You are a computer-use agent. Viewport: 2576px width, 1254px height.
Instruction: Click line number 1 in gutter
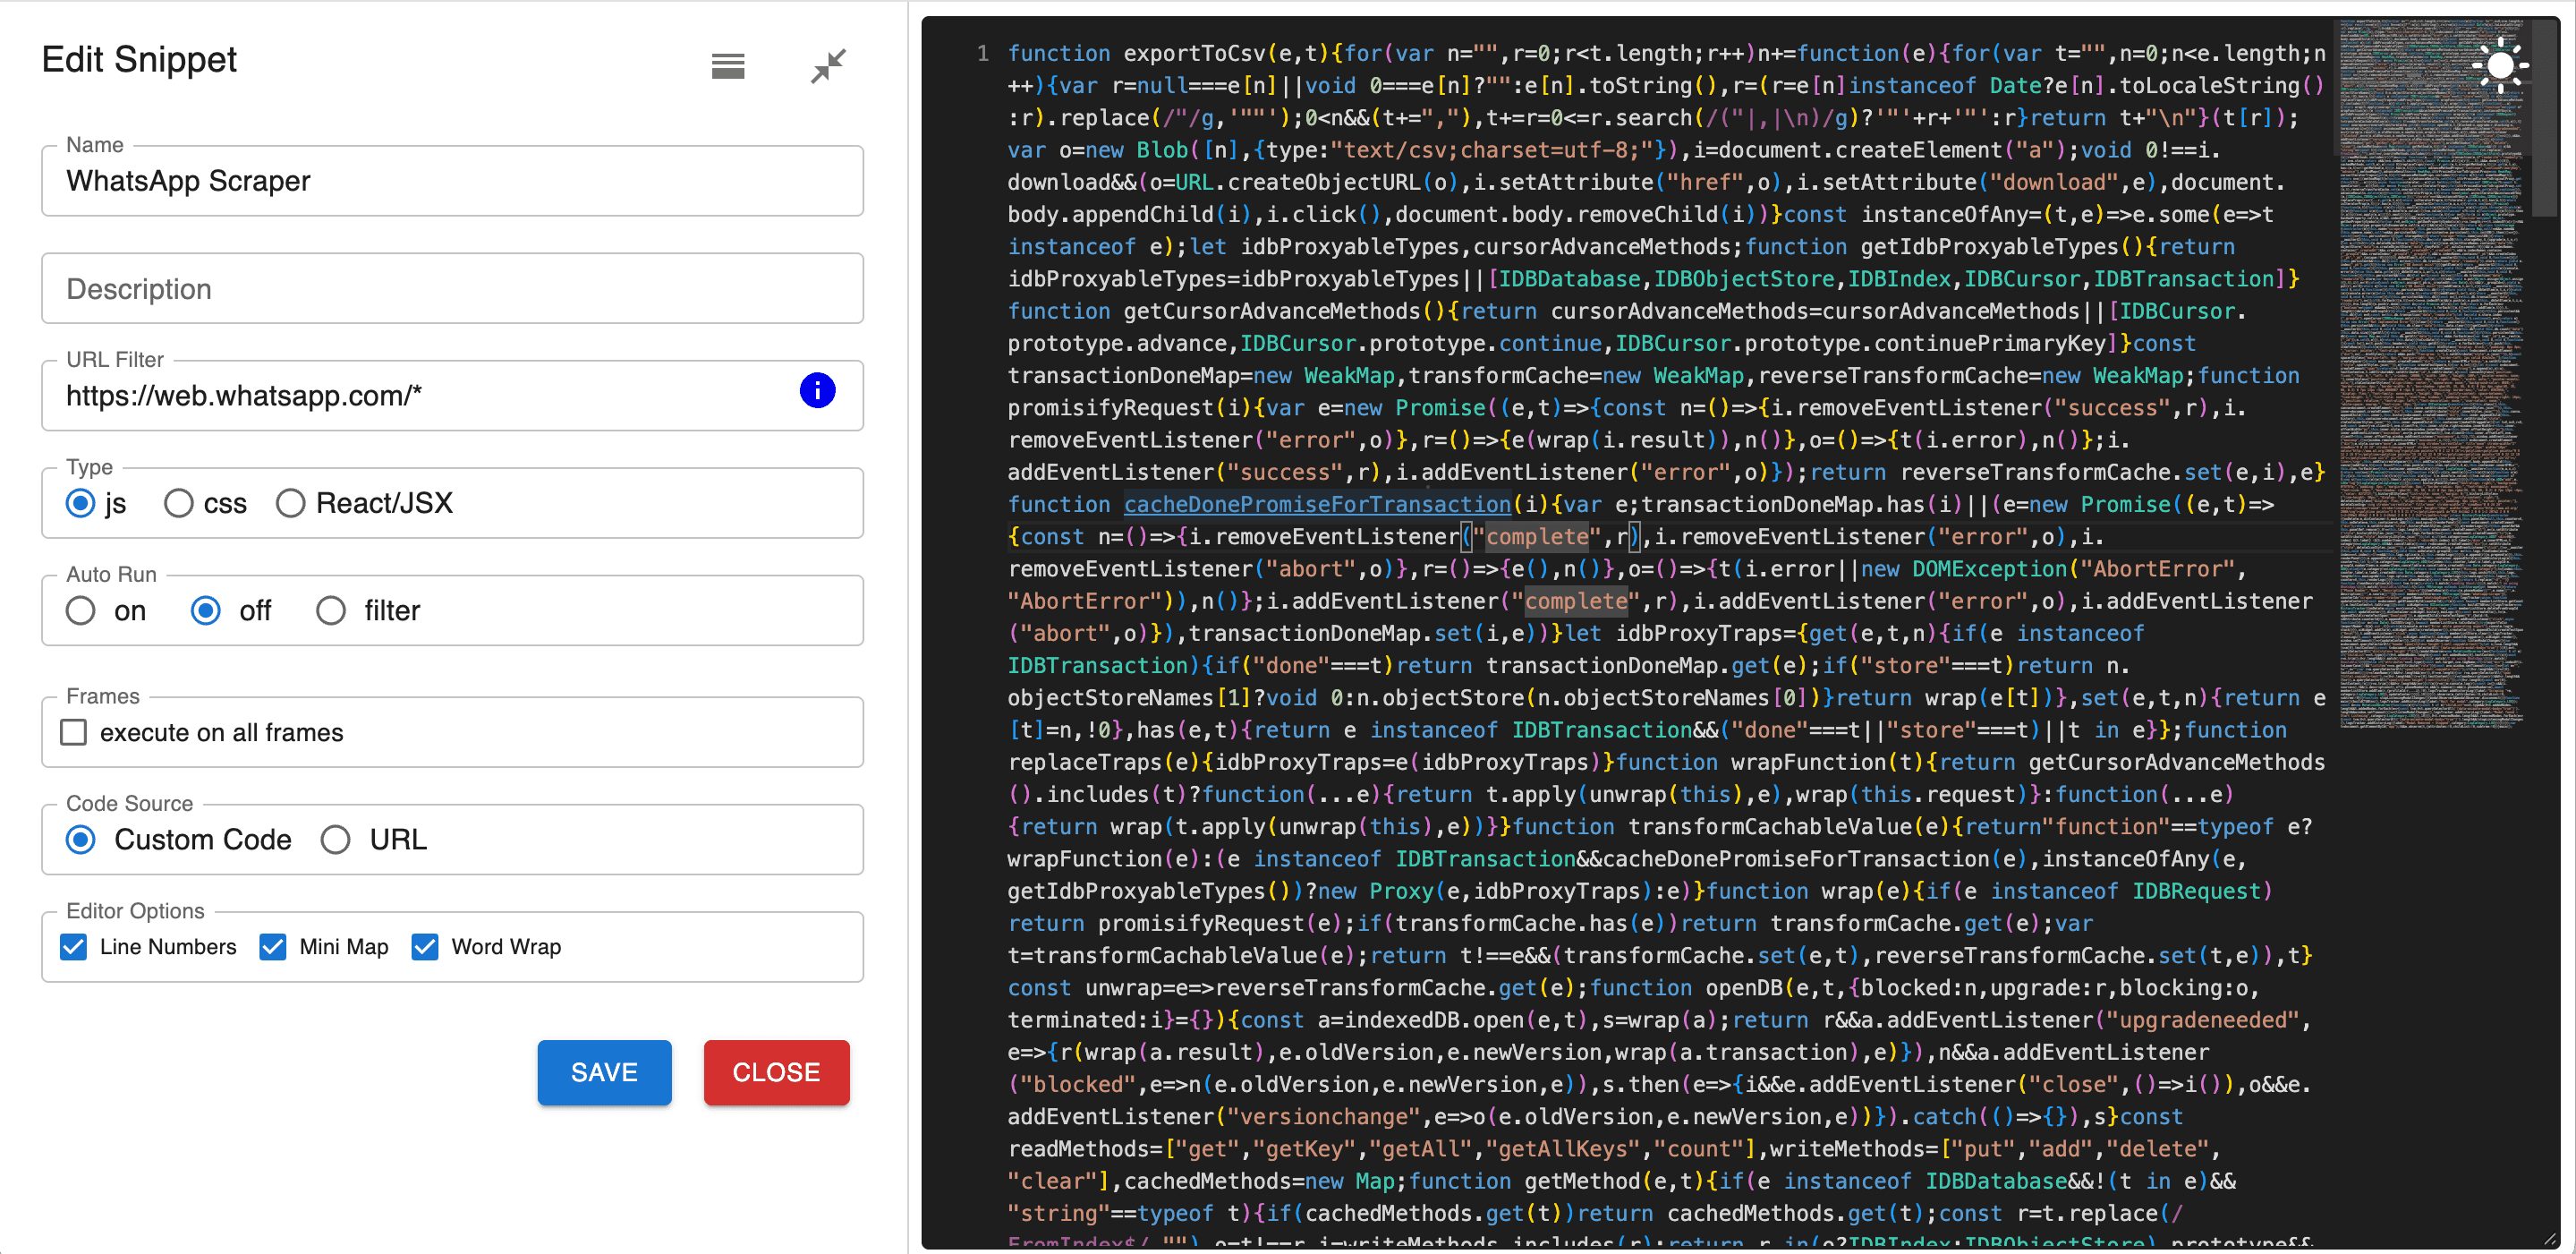982,53
